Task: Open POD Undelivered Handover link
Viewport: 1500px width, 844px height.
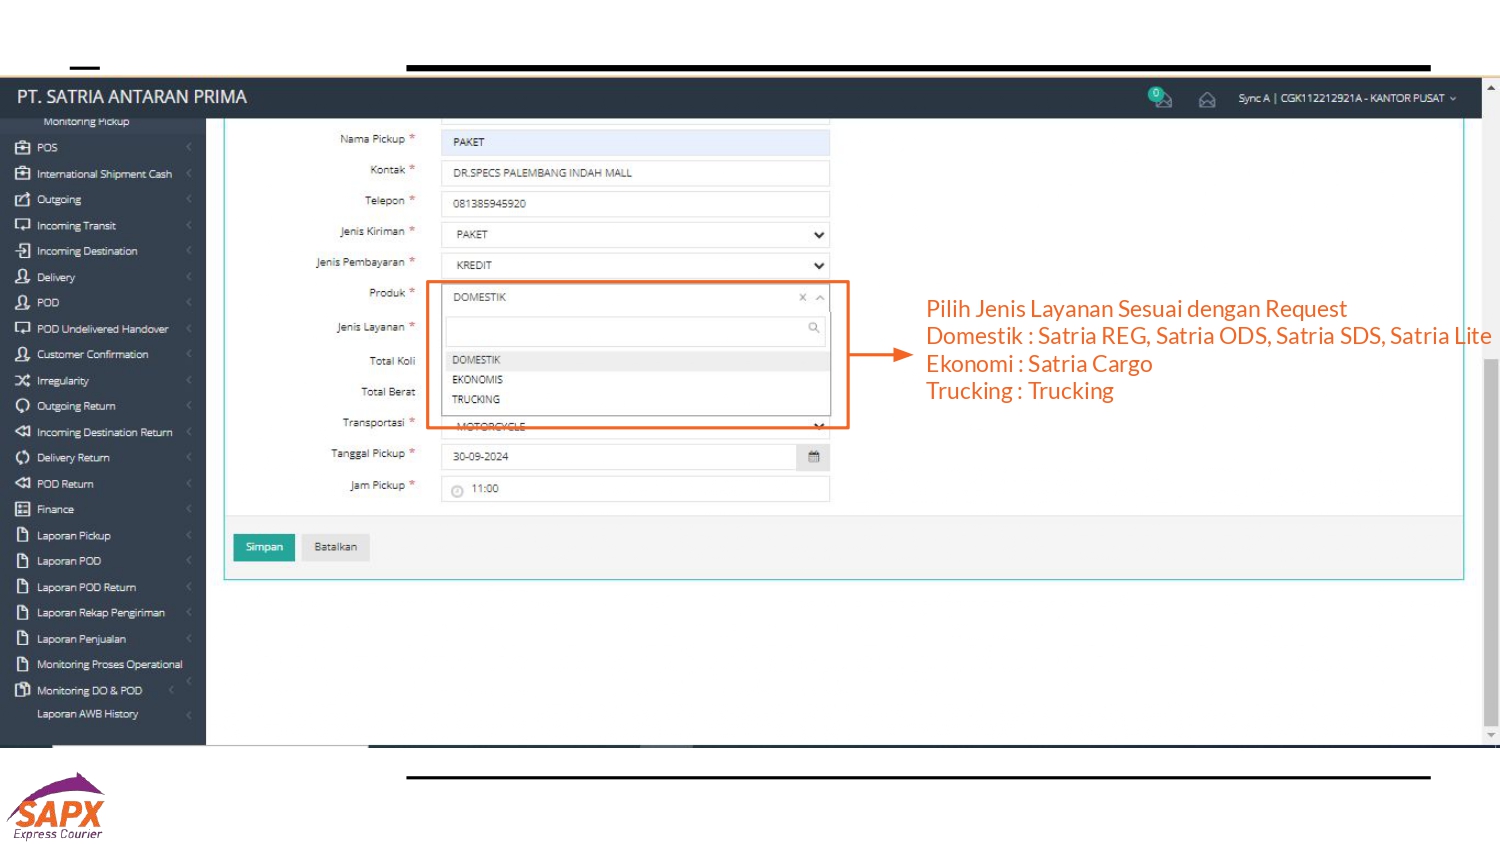Action: click(103, 329)
